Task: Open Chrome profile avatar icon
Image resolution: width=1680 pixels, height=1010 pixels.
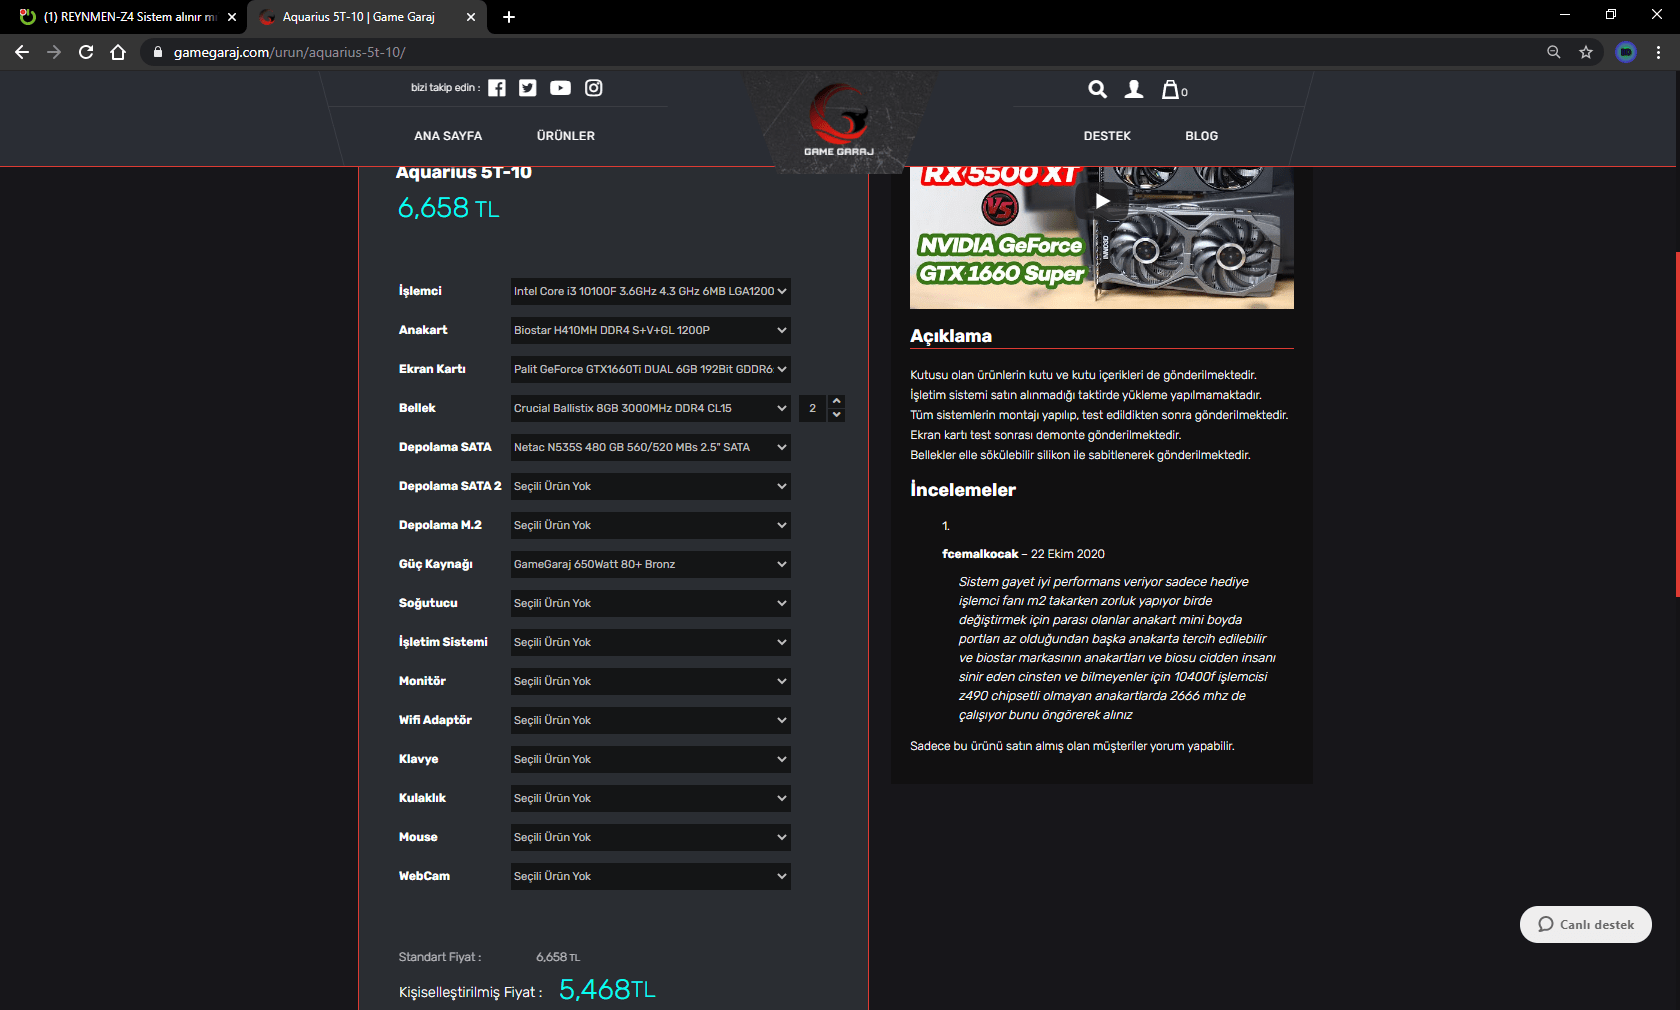Action: pos(1626,52)
